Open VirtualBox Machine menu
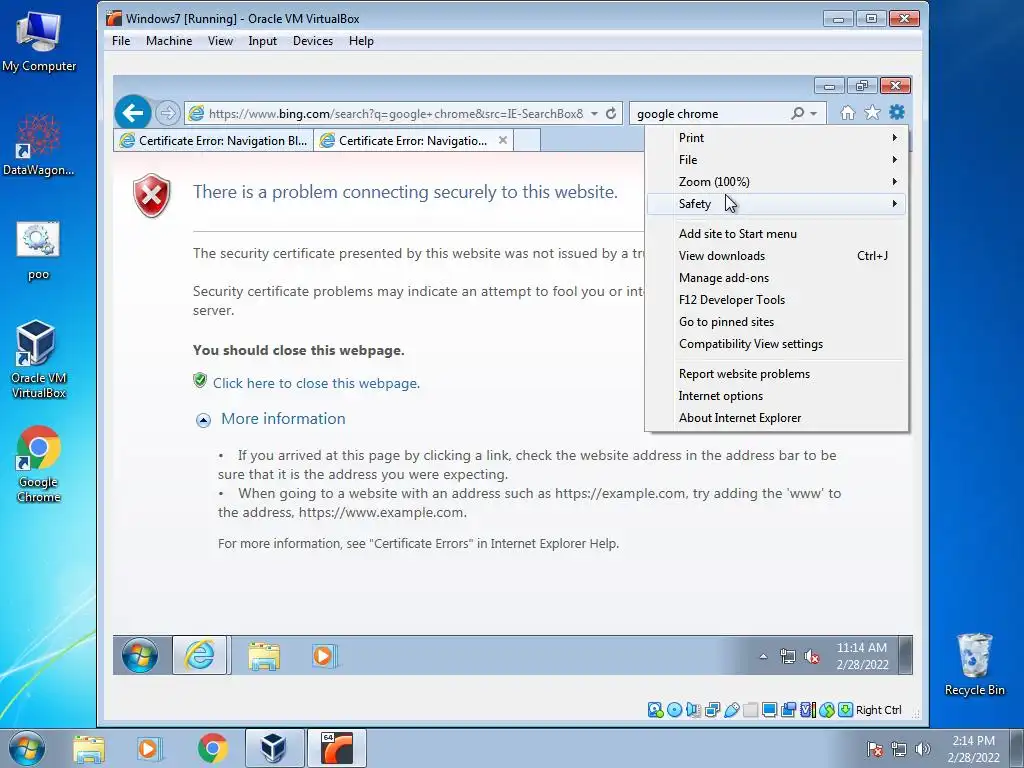 [x=168, y=40]
